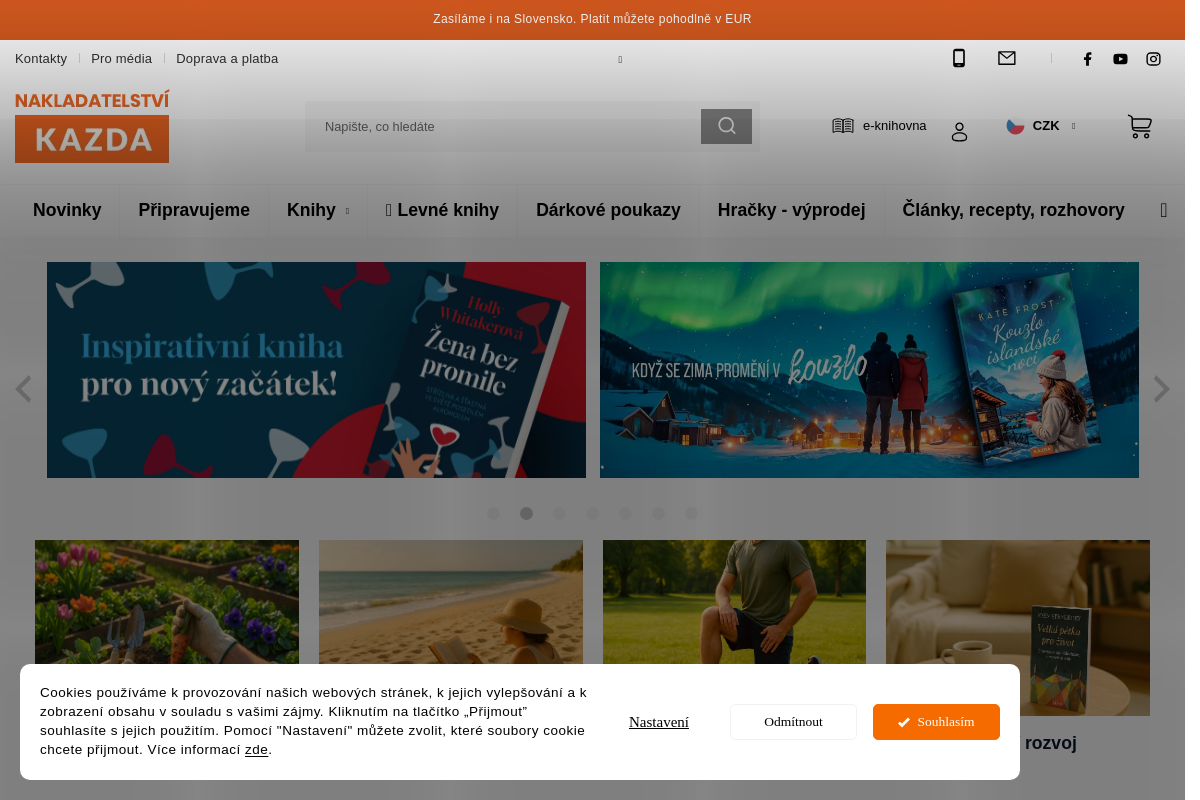1200x800 pixels.
Task: Go to Dárkové poukazy menu item
Action: click(608, 210)
